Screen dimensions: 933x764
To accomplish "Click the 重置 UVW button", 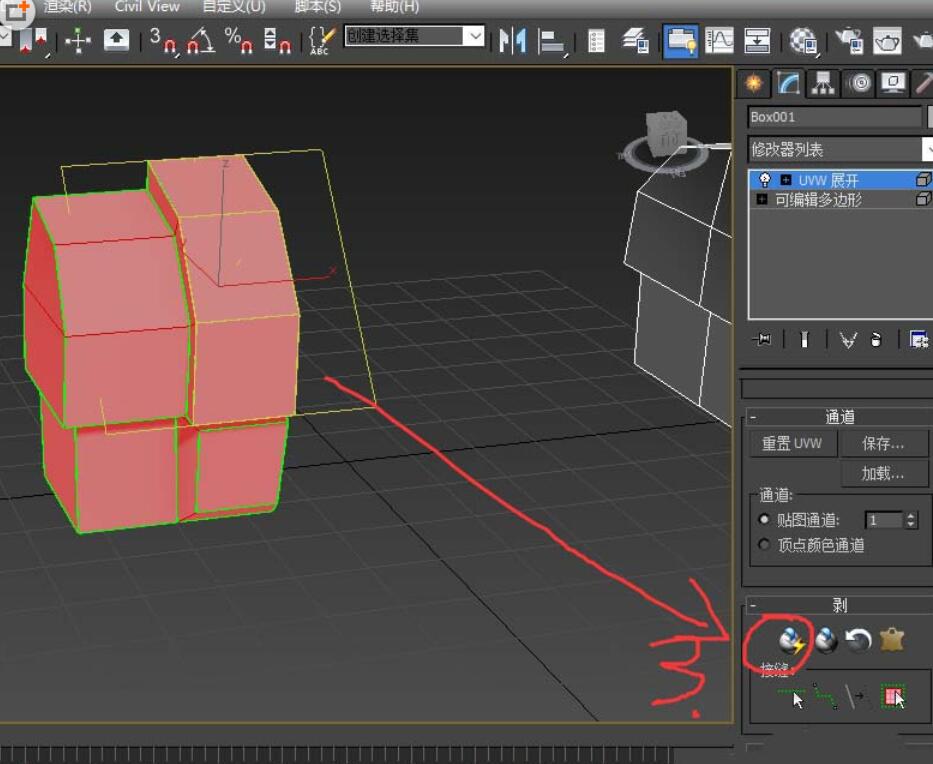I will [x=792, y=443].
